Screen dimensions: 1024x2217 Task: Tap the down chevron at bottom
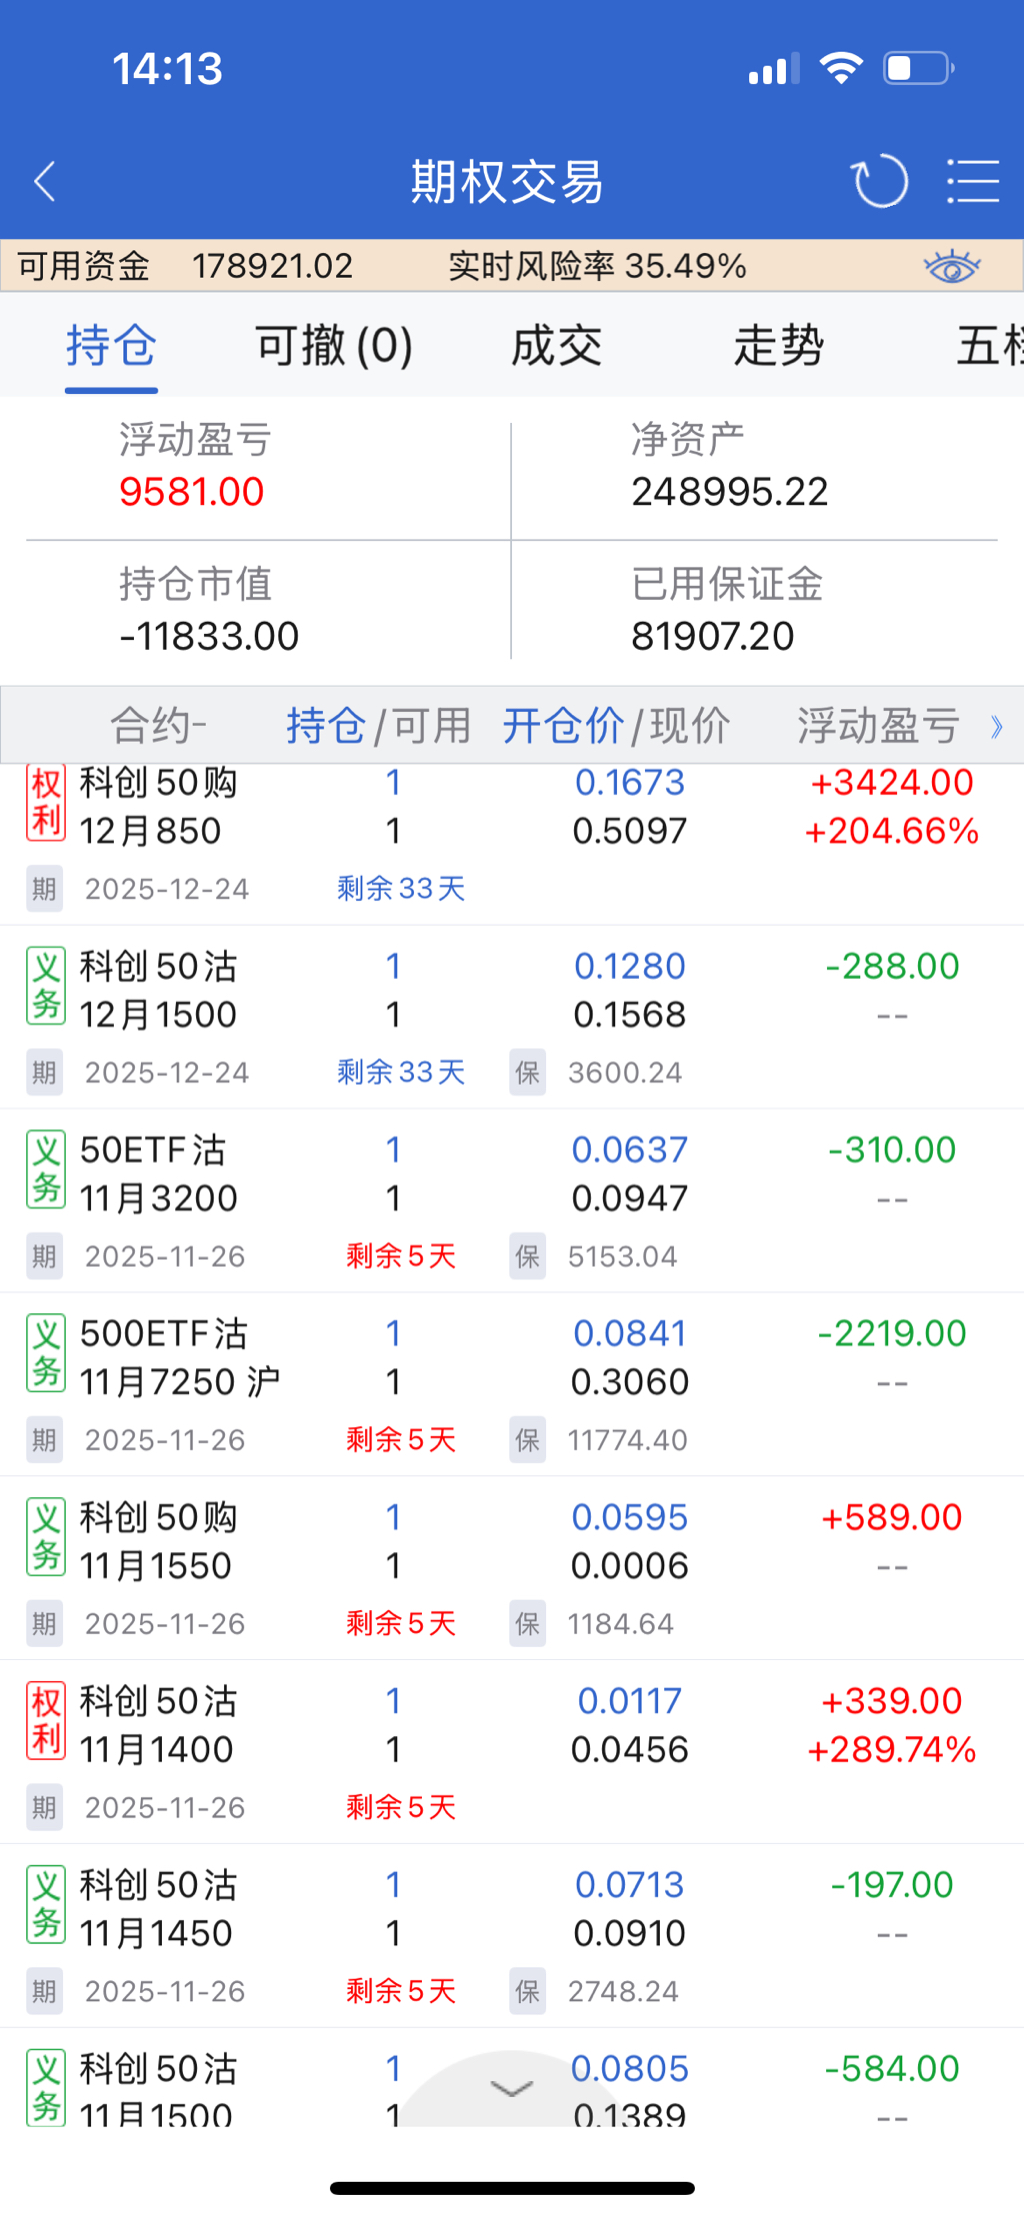pyautogui.click(x=511, y=2089)
